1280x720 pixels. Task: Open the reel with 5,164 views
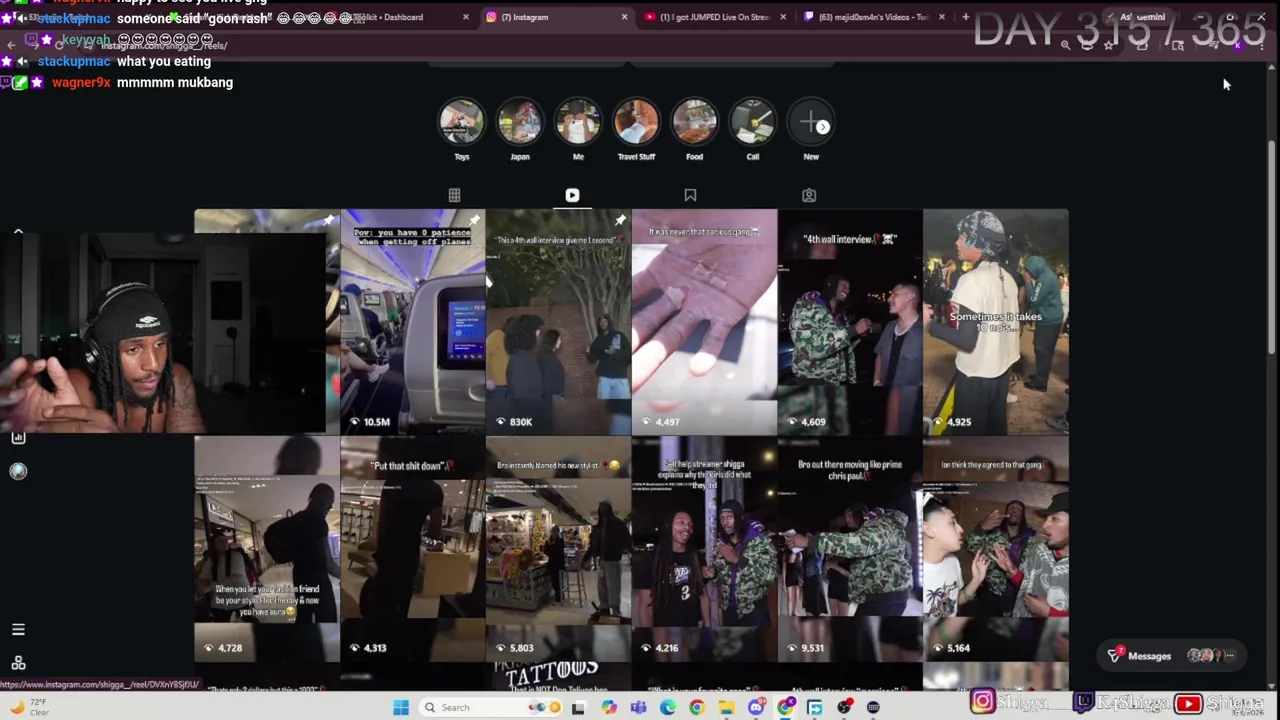pos(996,548)
